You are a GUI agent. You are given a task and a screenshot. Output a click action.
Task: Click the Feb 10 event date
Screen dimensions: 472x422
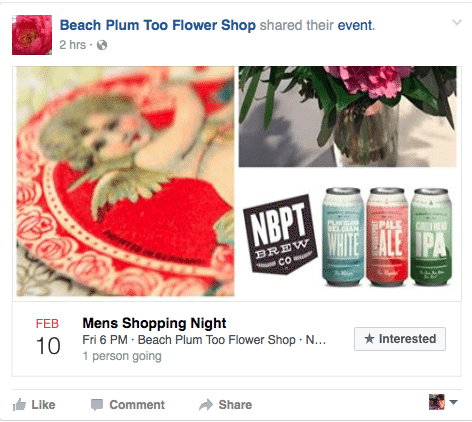click(48, 338)
